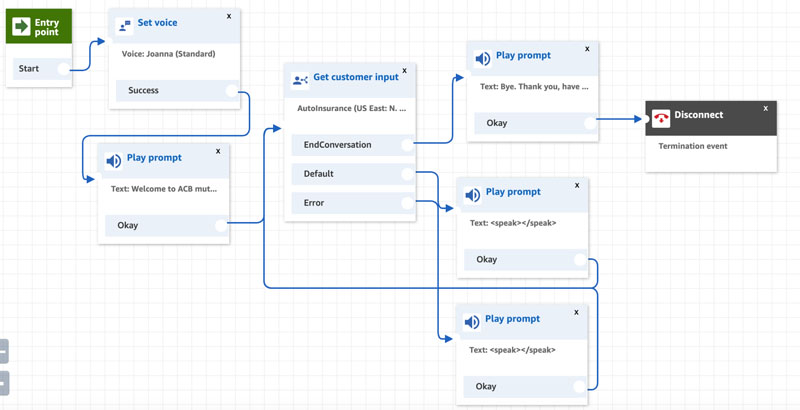Click 'Okay' label in the Bye Play prompt
The height and width of the screenshot is (410, 800).
(x=496, y=123)
